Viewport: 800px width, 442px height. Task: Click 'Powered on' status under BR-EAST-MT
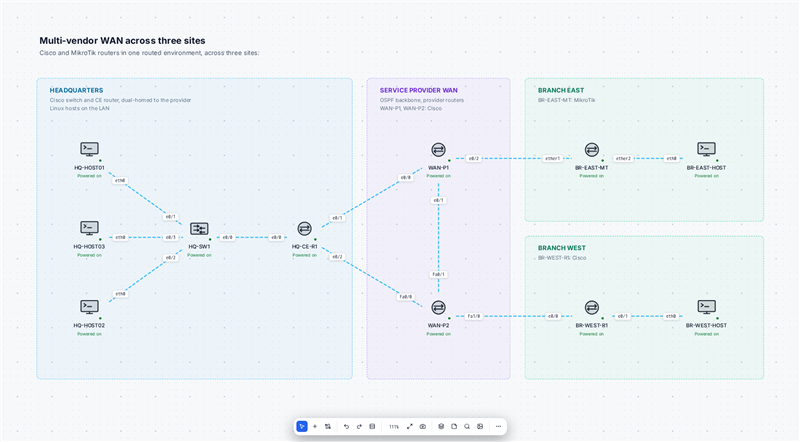pos(592,176)
